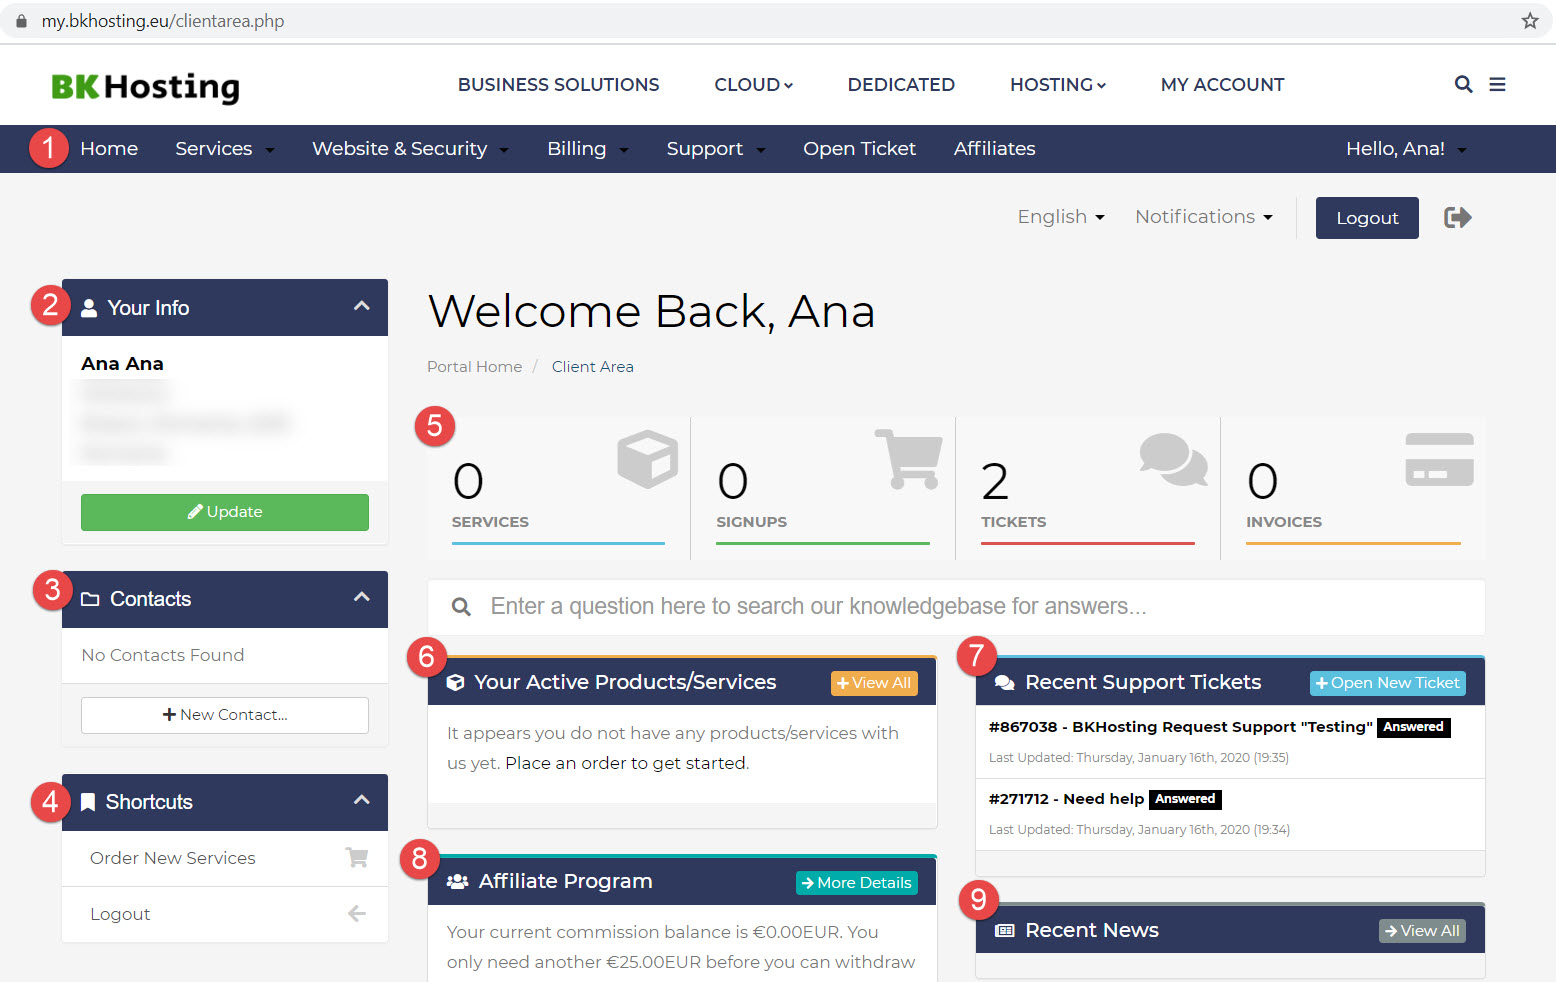This screenshot has height=982, width=1556.
Task: Click Open New Ticket button
Action: 1388,683
